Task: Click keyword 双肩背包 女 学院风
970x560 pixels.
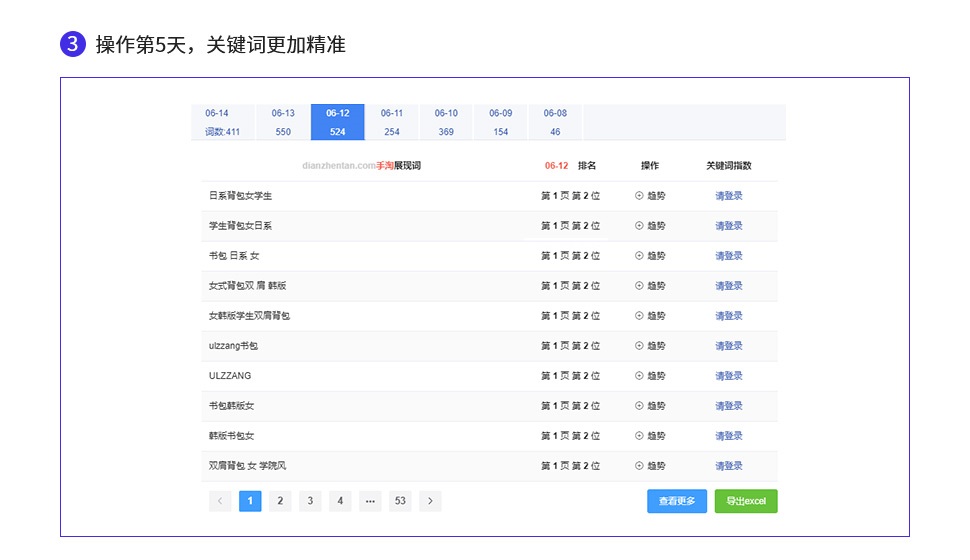Action: [247, 466]
